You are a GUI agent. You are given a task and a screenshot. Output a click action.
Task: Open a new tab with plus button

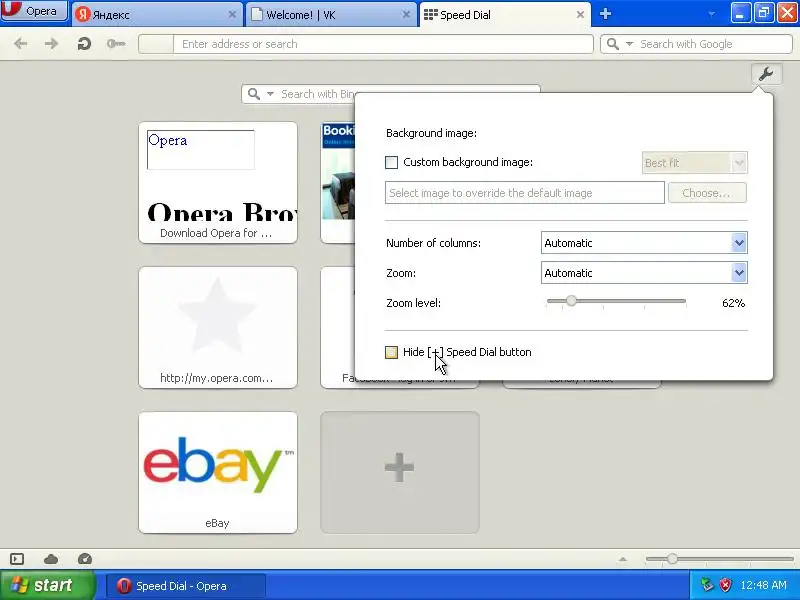[x=606, y=14]
